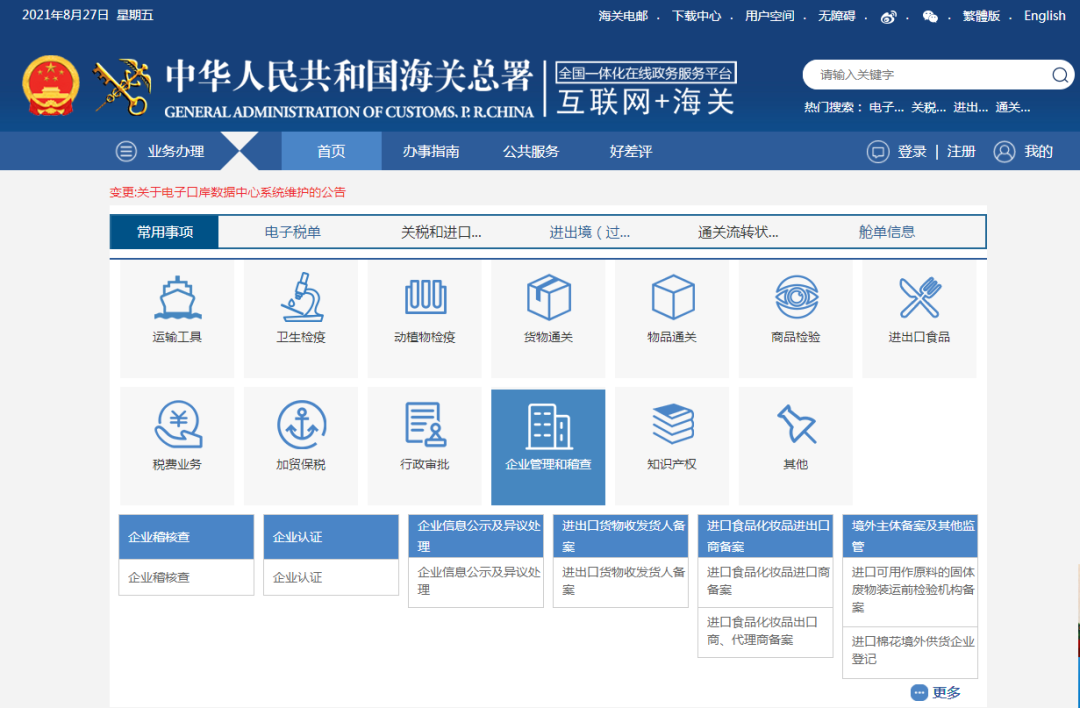Image resolution: width=1080 pixels, height=708 pixels.
Task: Switch to the 常用事项 tab
Action: click(x=165, y=232)
